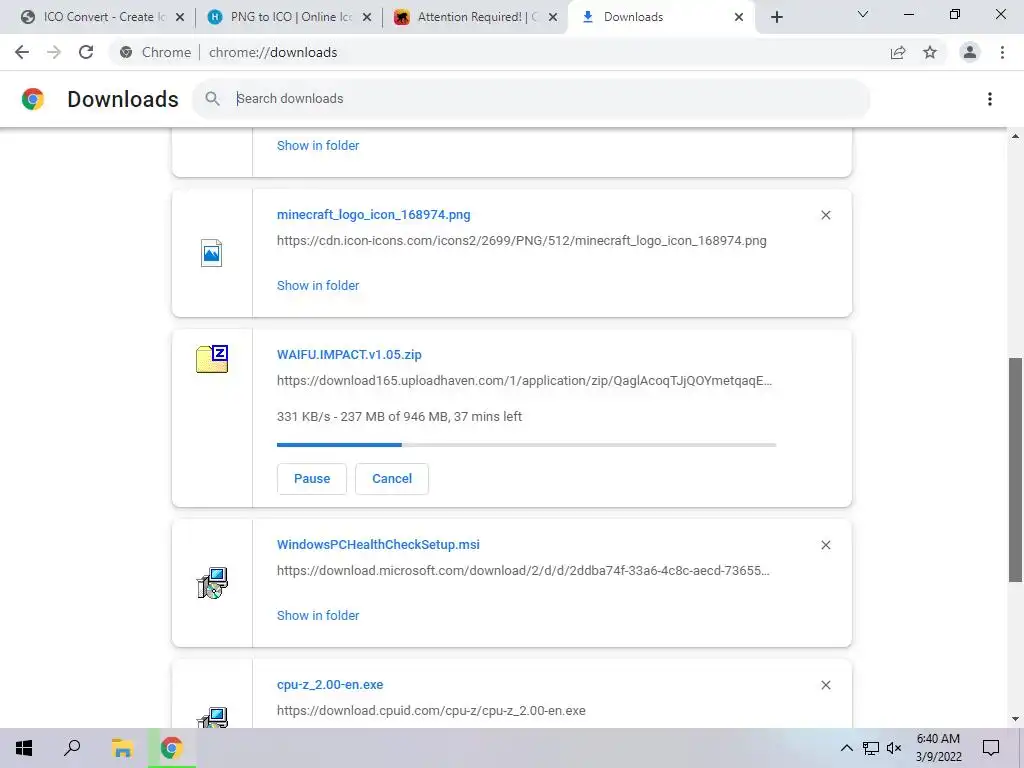Open the notification center icon
This screenshot has width=1024, height=768.
click(991, 748)
